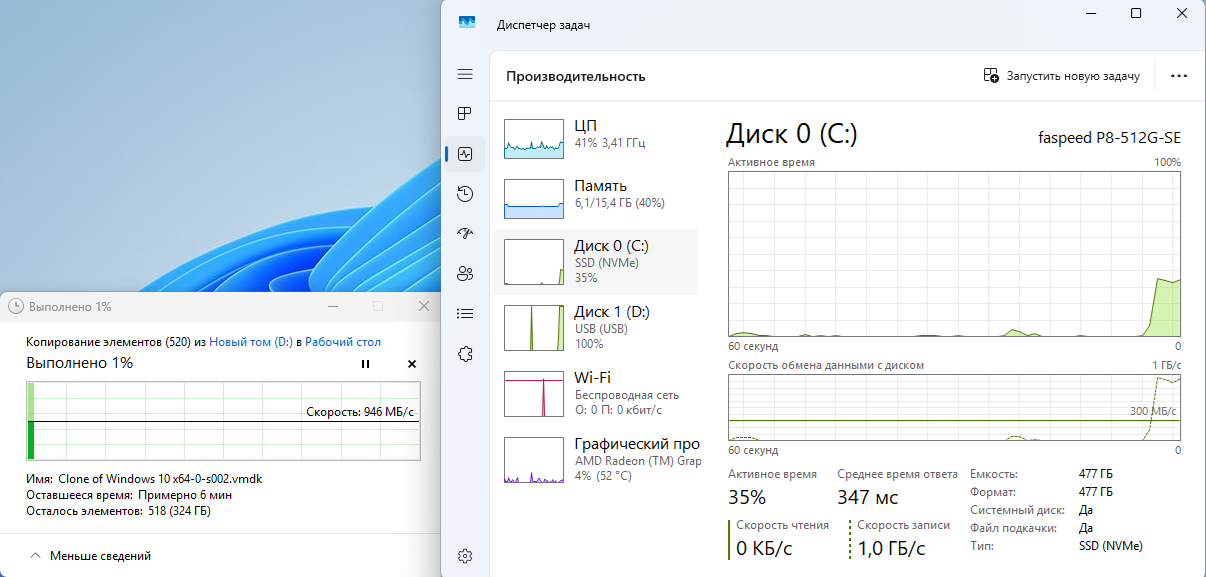Screen dimensions: 1206x577
Task: Open the Services puzzle icon
Action: click(465, 353)
